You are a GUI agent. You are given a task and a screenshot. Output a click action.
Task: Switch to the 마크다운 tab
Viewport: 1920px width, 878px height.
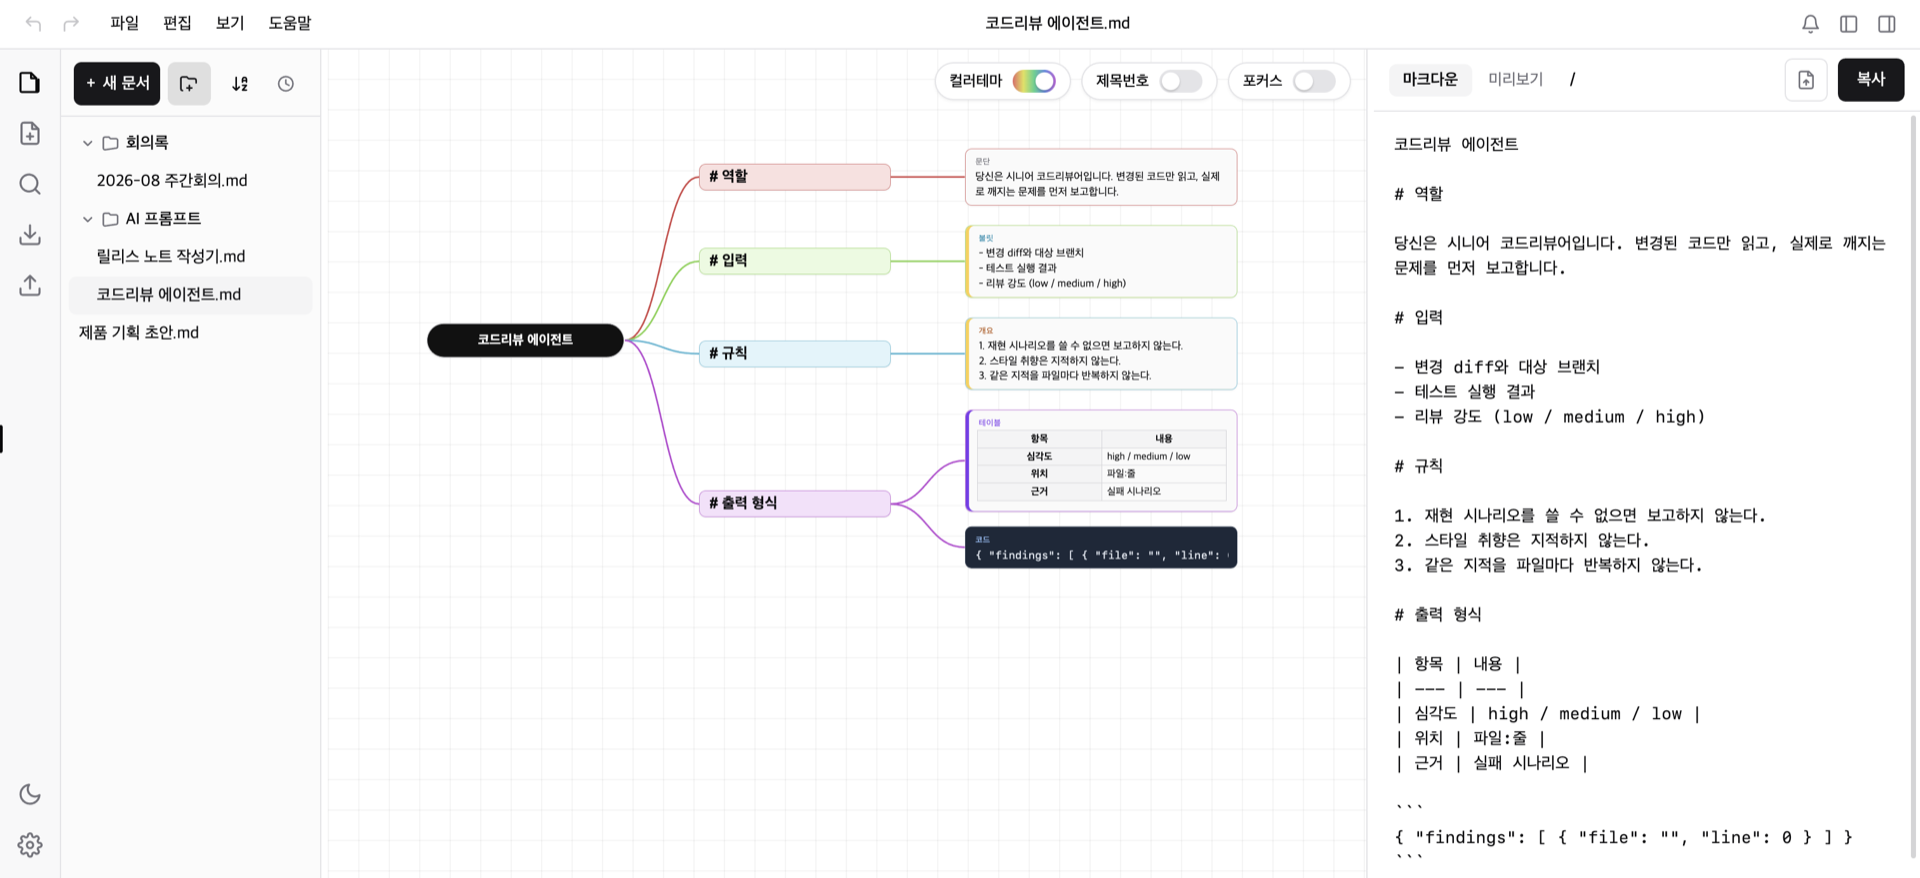(x=1430, y=79)
